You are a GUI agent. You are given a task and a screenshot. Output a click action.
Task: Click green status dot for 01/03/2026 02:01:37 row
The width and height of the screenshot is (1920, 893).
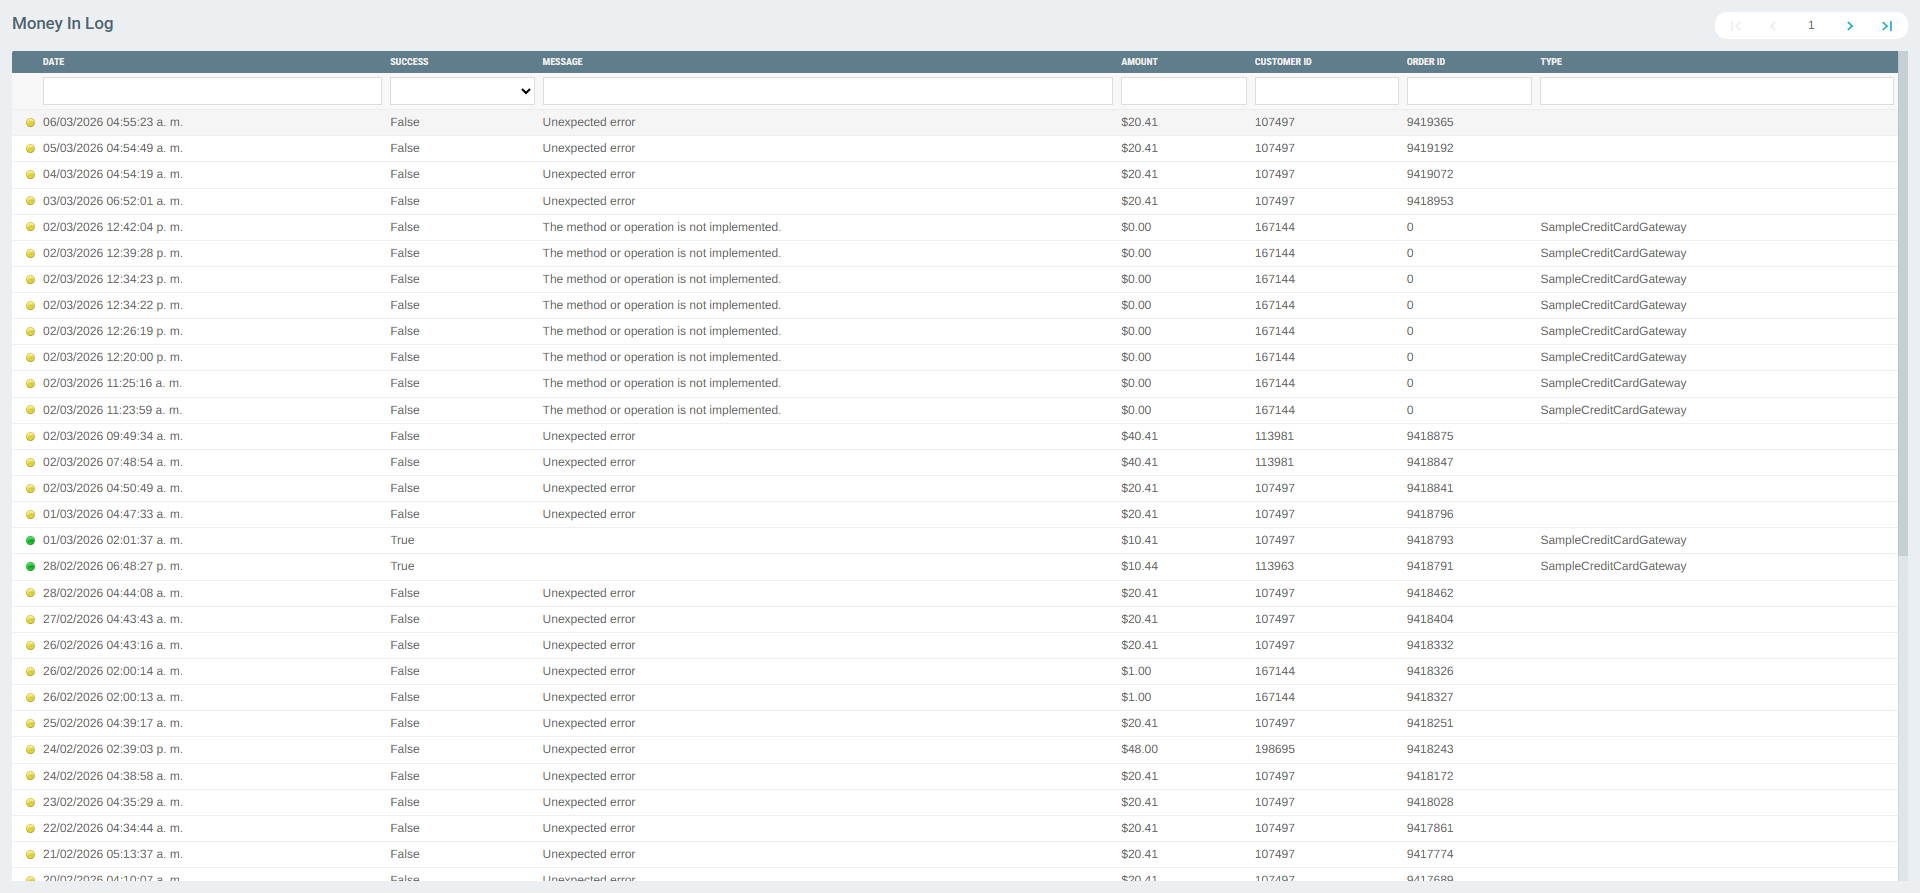tap(30, 541)
